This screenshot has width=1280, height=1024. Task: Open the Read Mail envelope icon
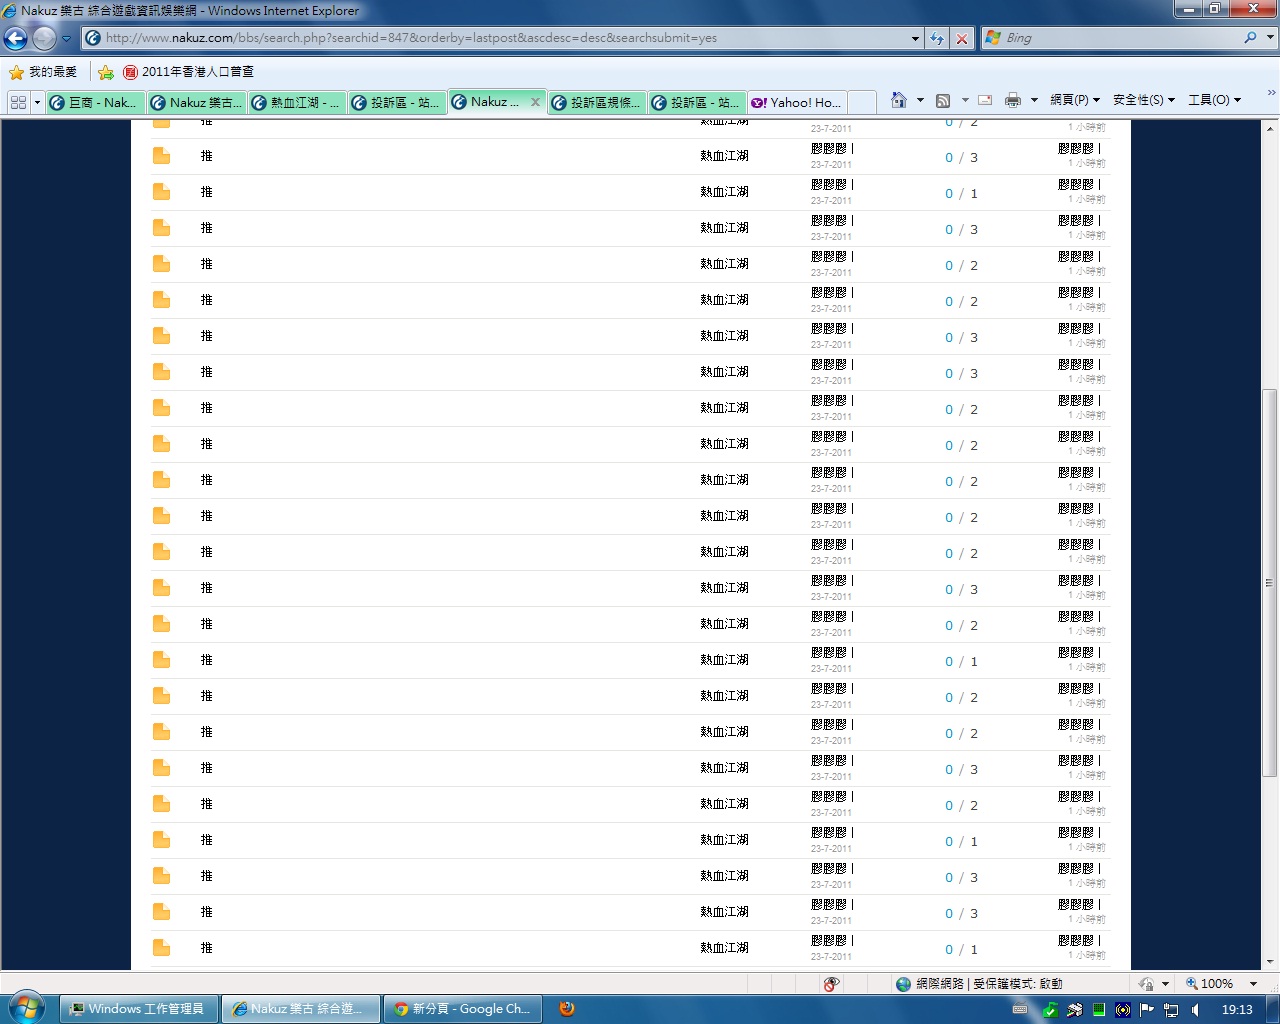pyautogui.click(x=985, y=100)
